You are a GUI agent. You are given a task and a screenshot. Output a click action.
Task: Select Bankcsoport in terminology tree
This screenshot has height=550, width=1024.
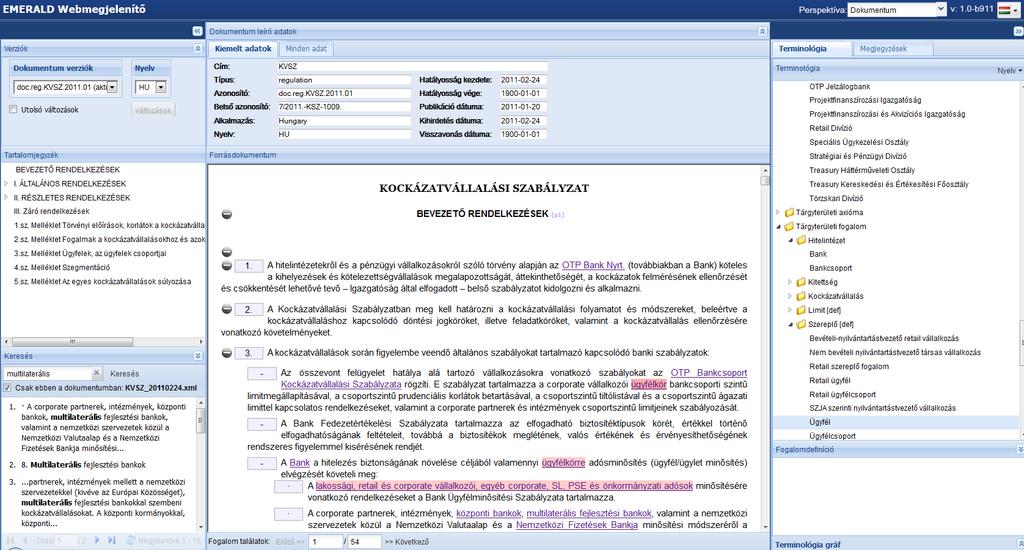(830, 268)
